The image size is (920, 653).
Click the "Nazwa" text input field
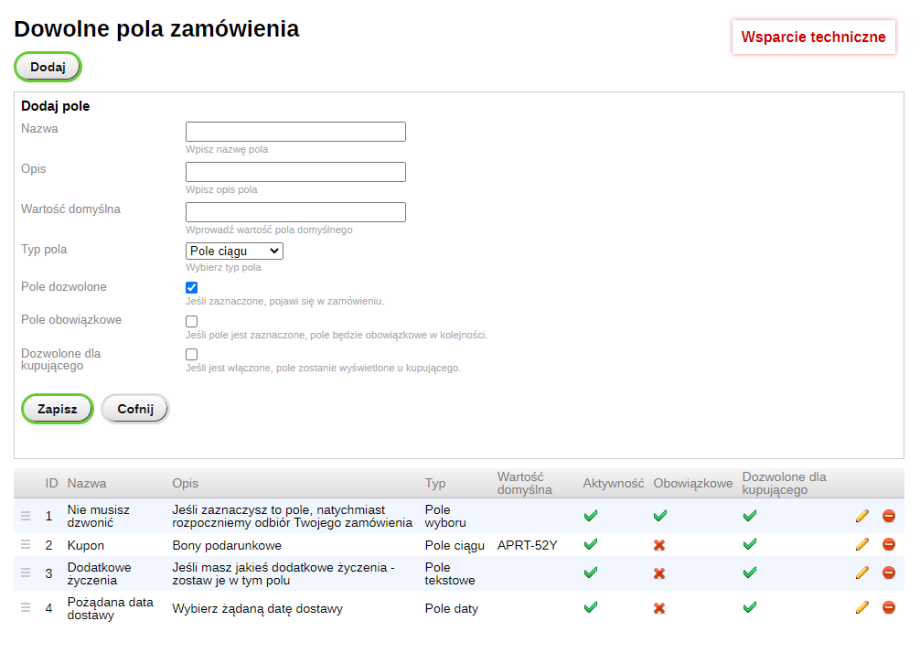[295, 131]
